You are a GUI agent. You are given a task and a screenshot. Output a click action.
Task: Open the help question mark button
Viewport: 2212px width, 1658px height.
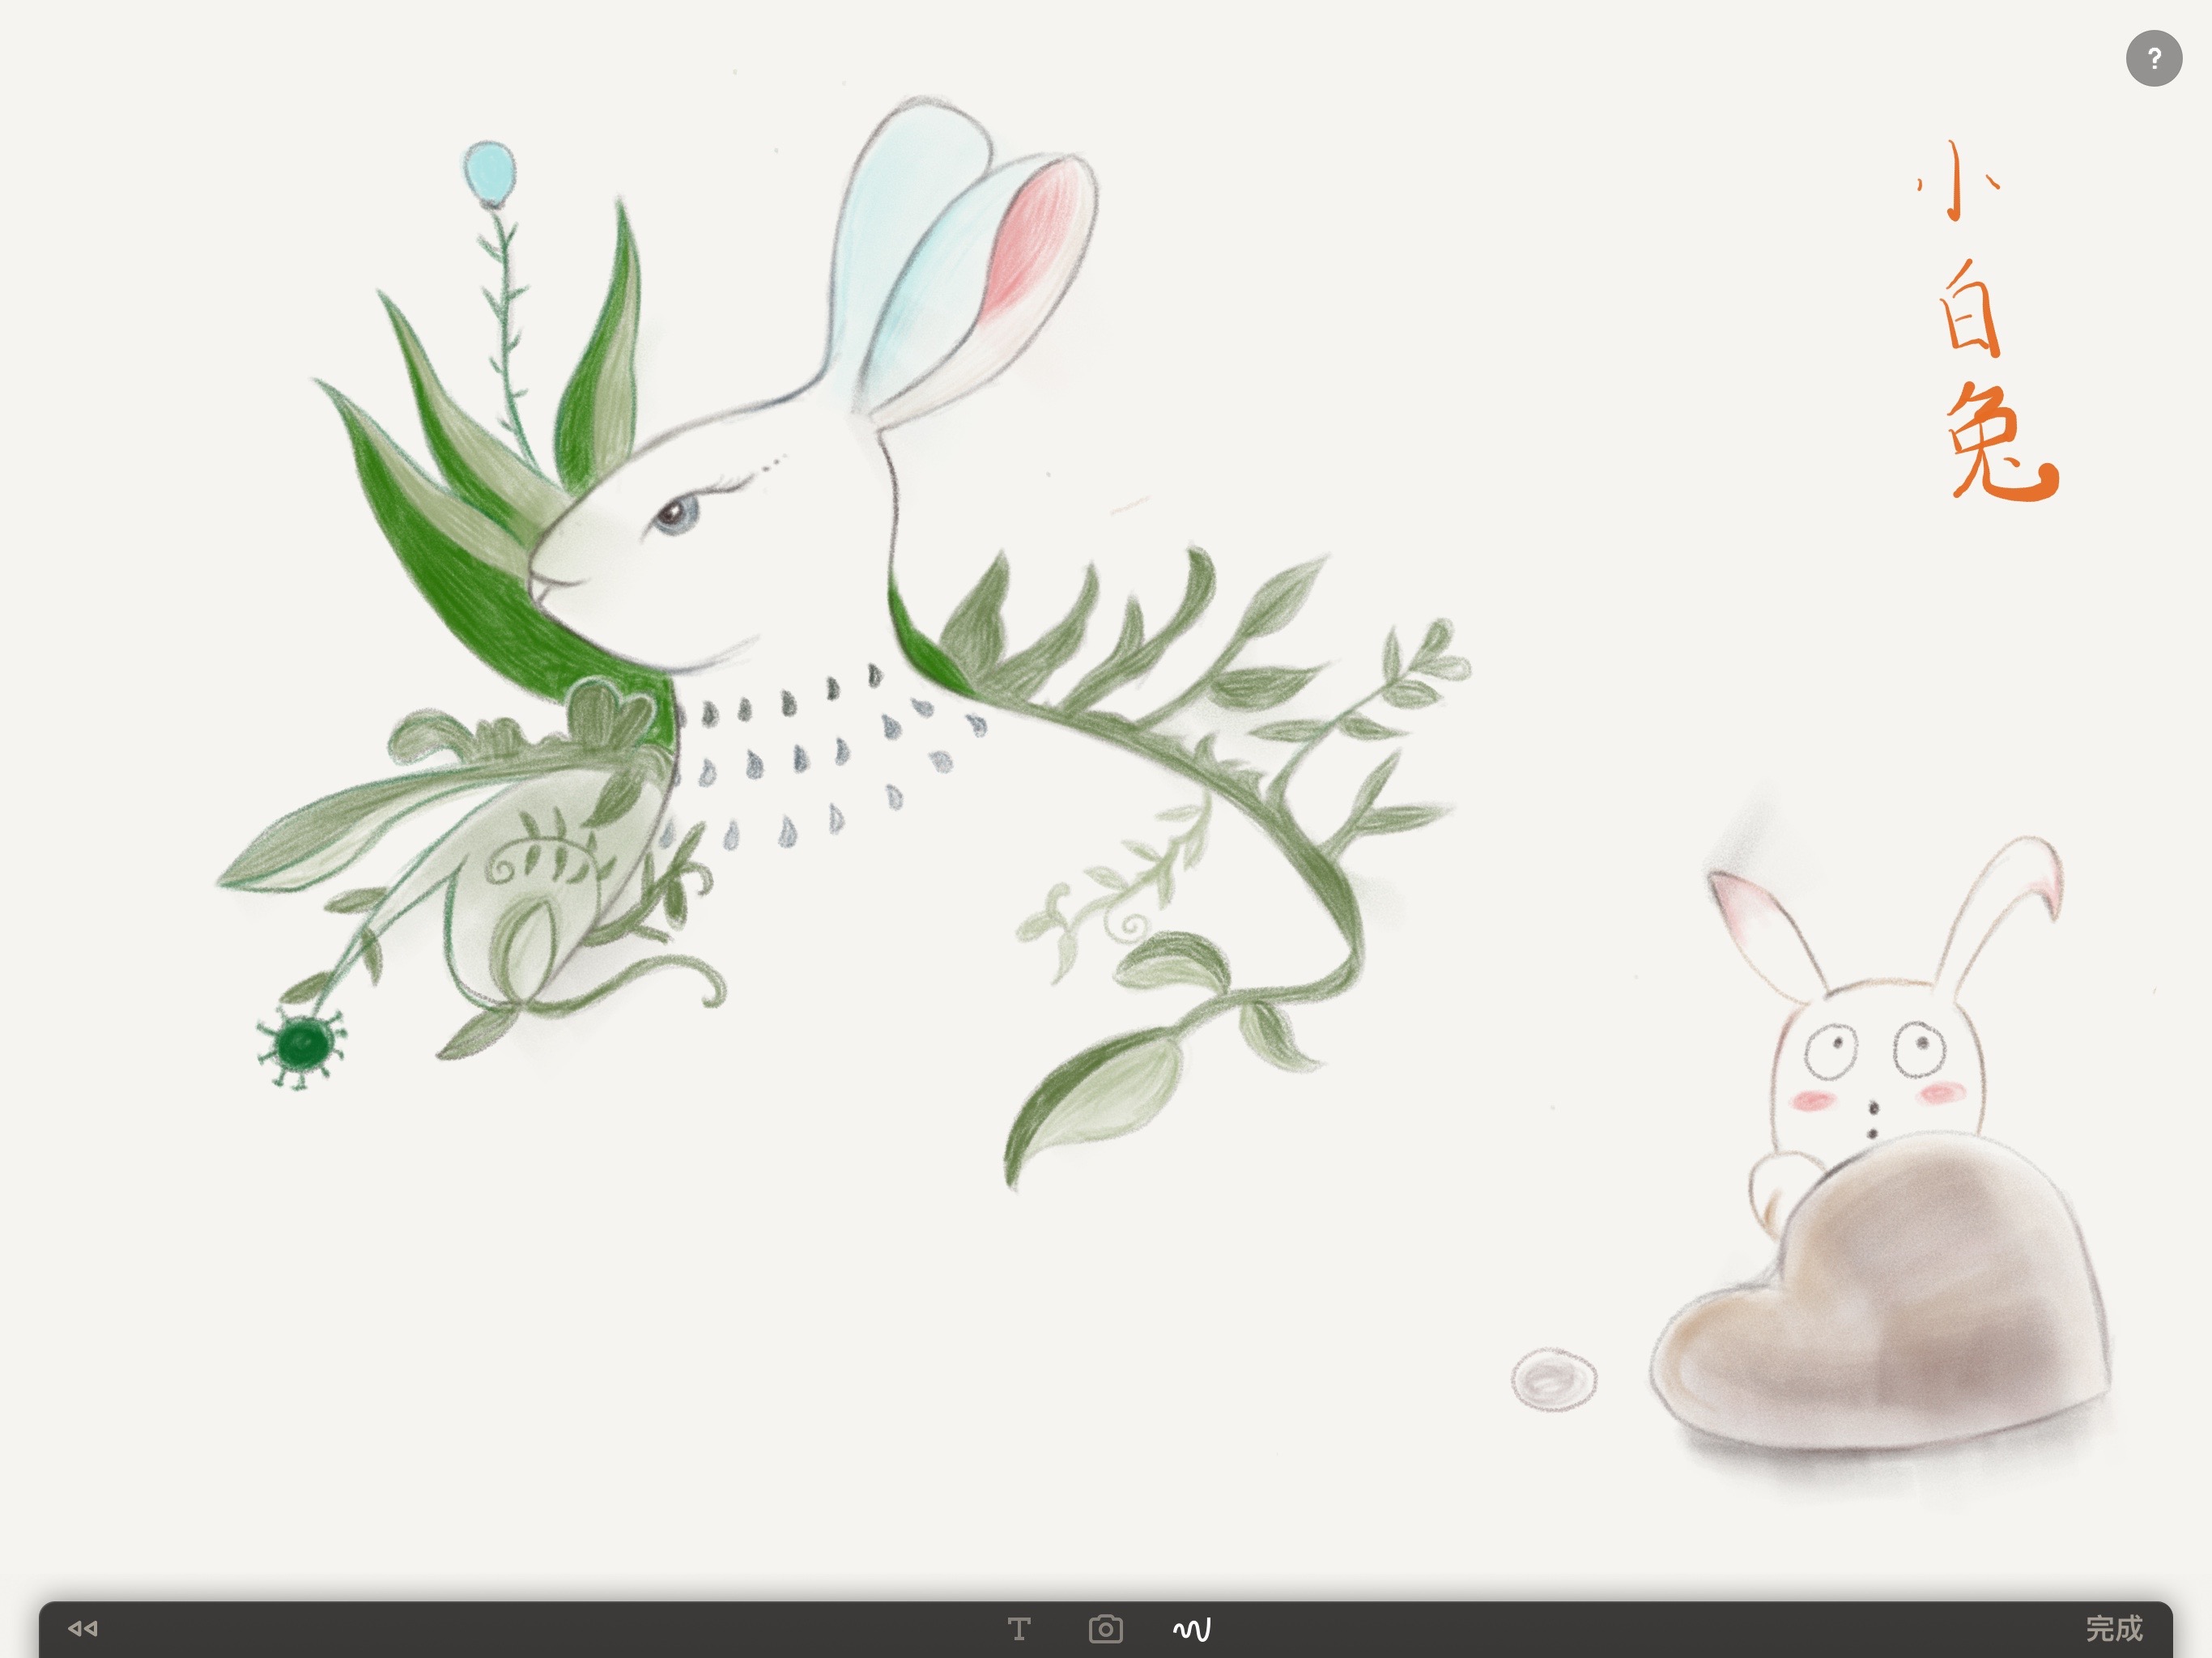click(x=2153, y=59)
